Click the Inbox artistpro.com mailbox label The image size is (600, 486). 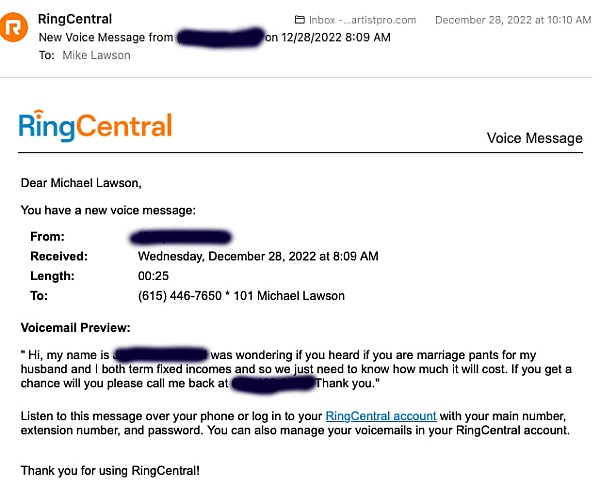click(x=368, y=20)
